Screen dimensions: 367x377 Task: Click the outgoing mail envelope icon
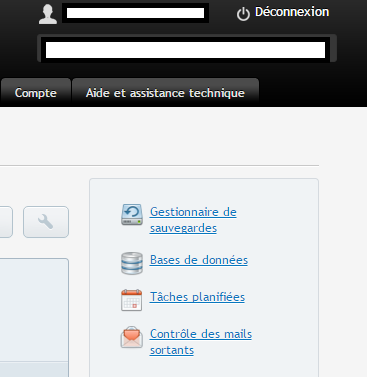(132, 337)
